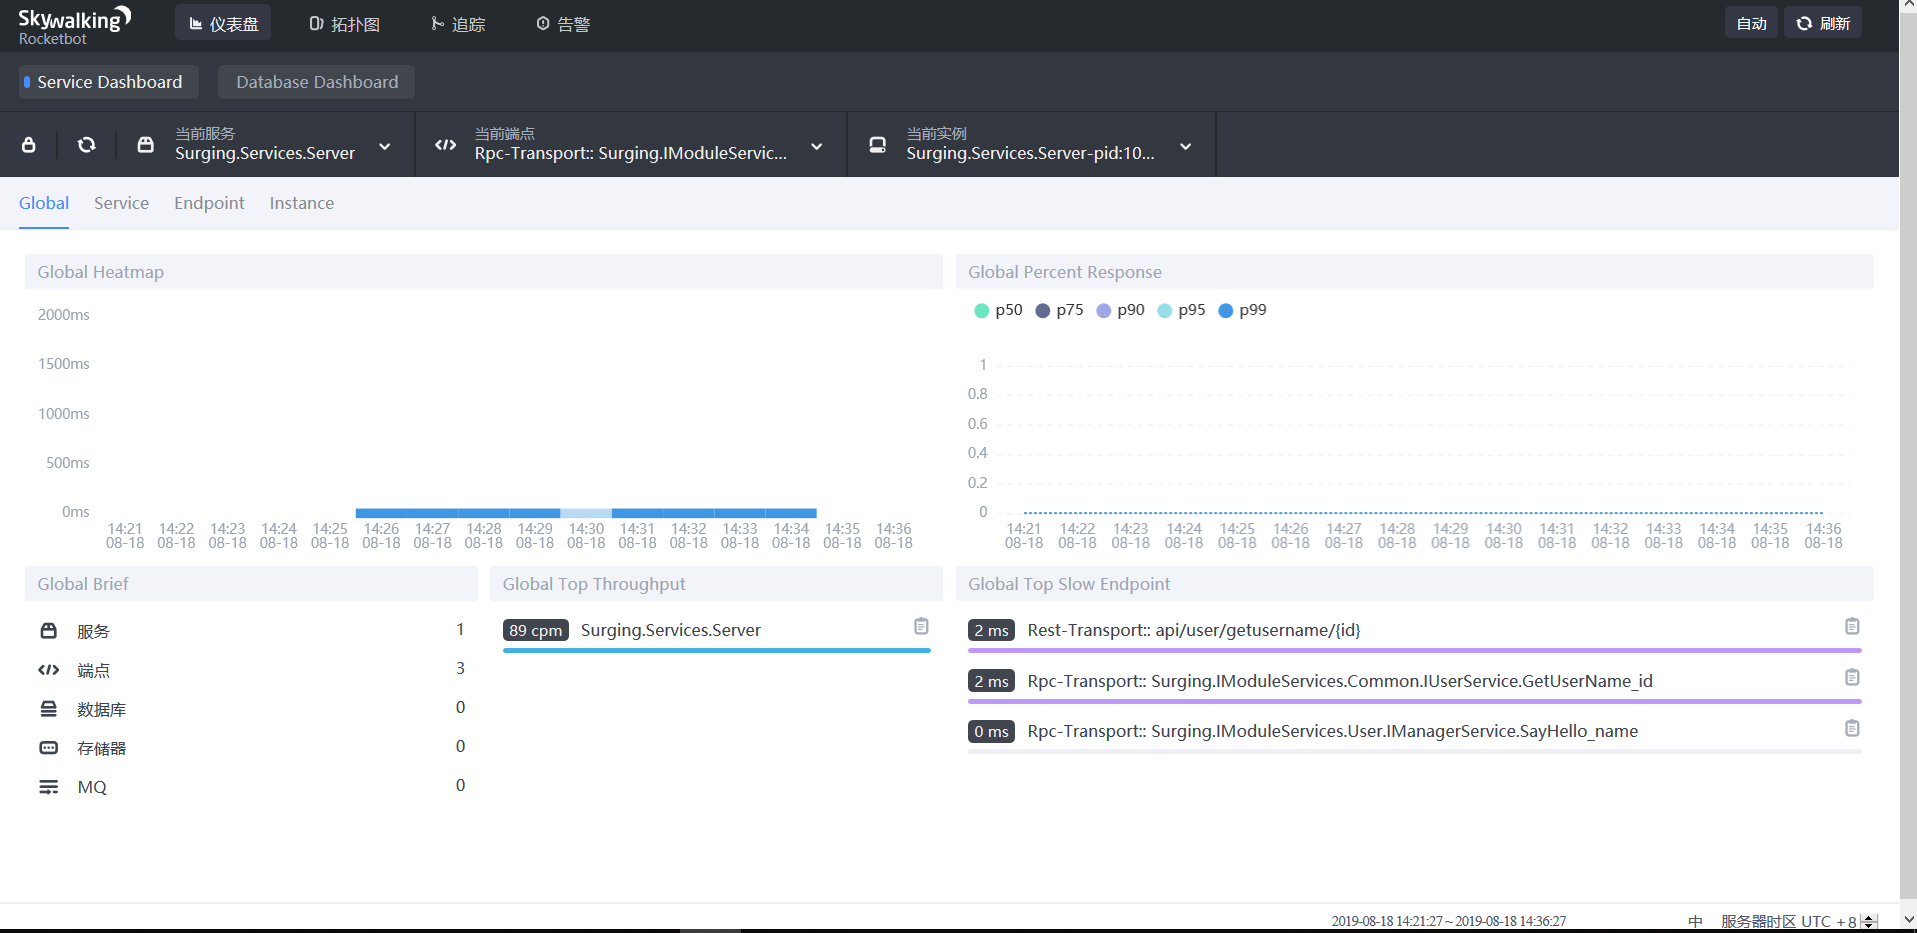
Task: Click the lock edit icon
Action: 29,145
